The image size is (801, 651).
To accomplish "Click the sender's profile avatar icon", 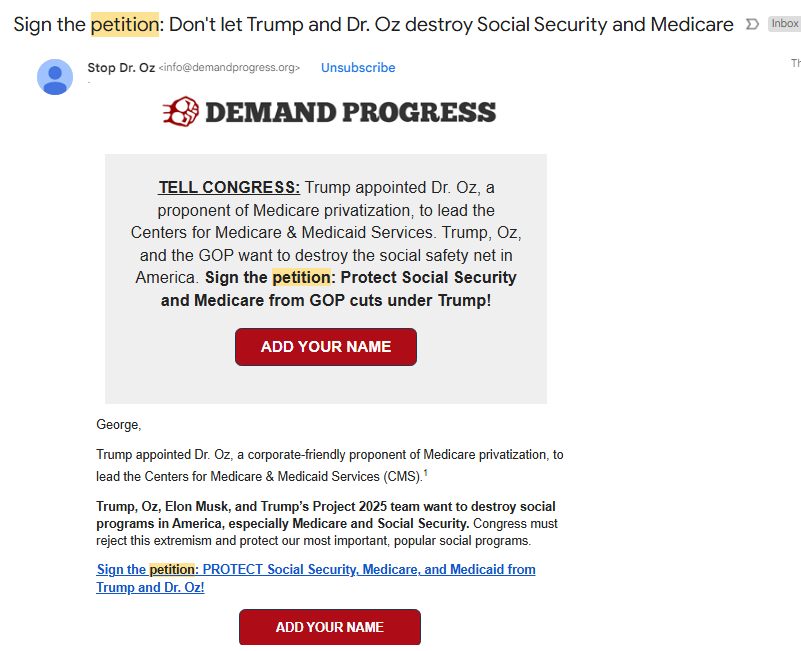I will tap(55, 77).
